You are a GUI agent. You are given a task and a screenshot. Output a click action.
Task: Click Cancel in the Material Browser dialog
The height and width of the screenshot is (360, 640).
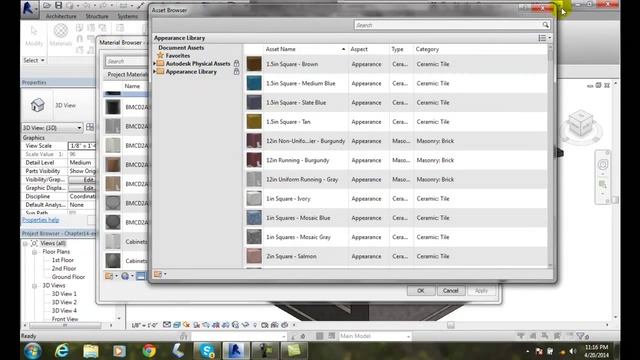(451, 291)
